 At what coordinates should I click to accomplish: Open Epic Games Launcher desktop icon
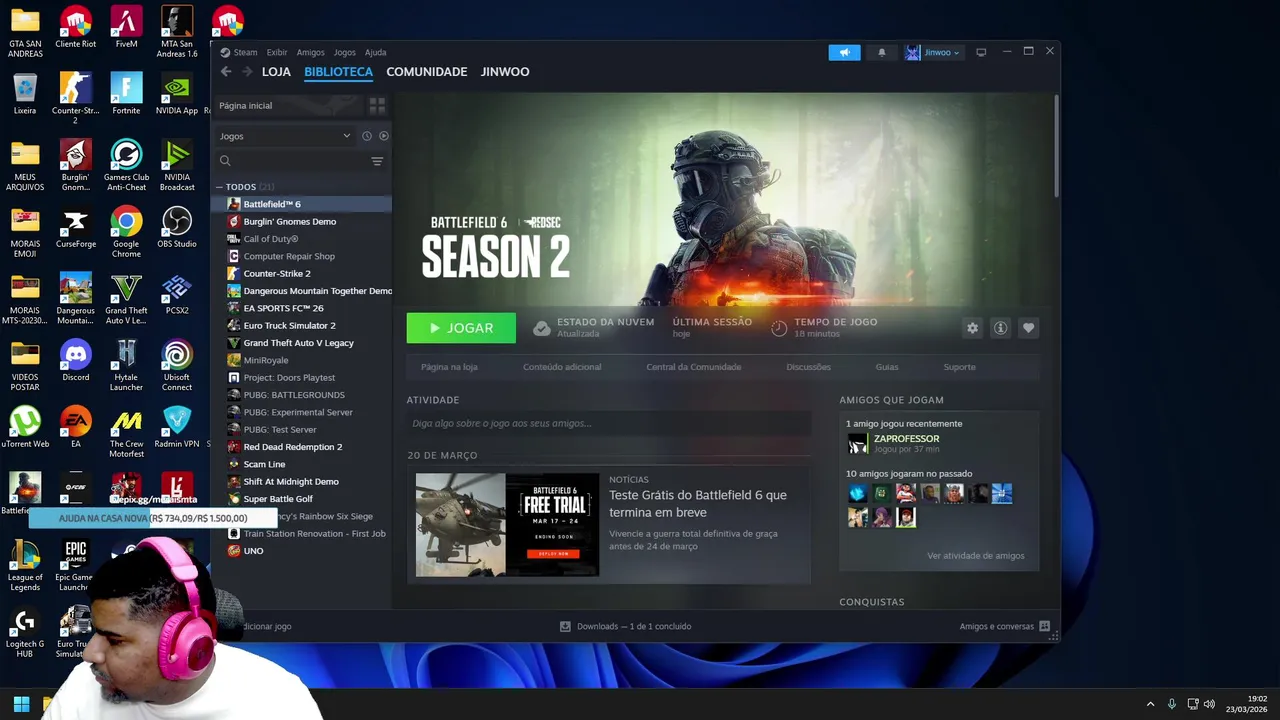click(x=76, y=566)
